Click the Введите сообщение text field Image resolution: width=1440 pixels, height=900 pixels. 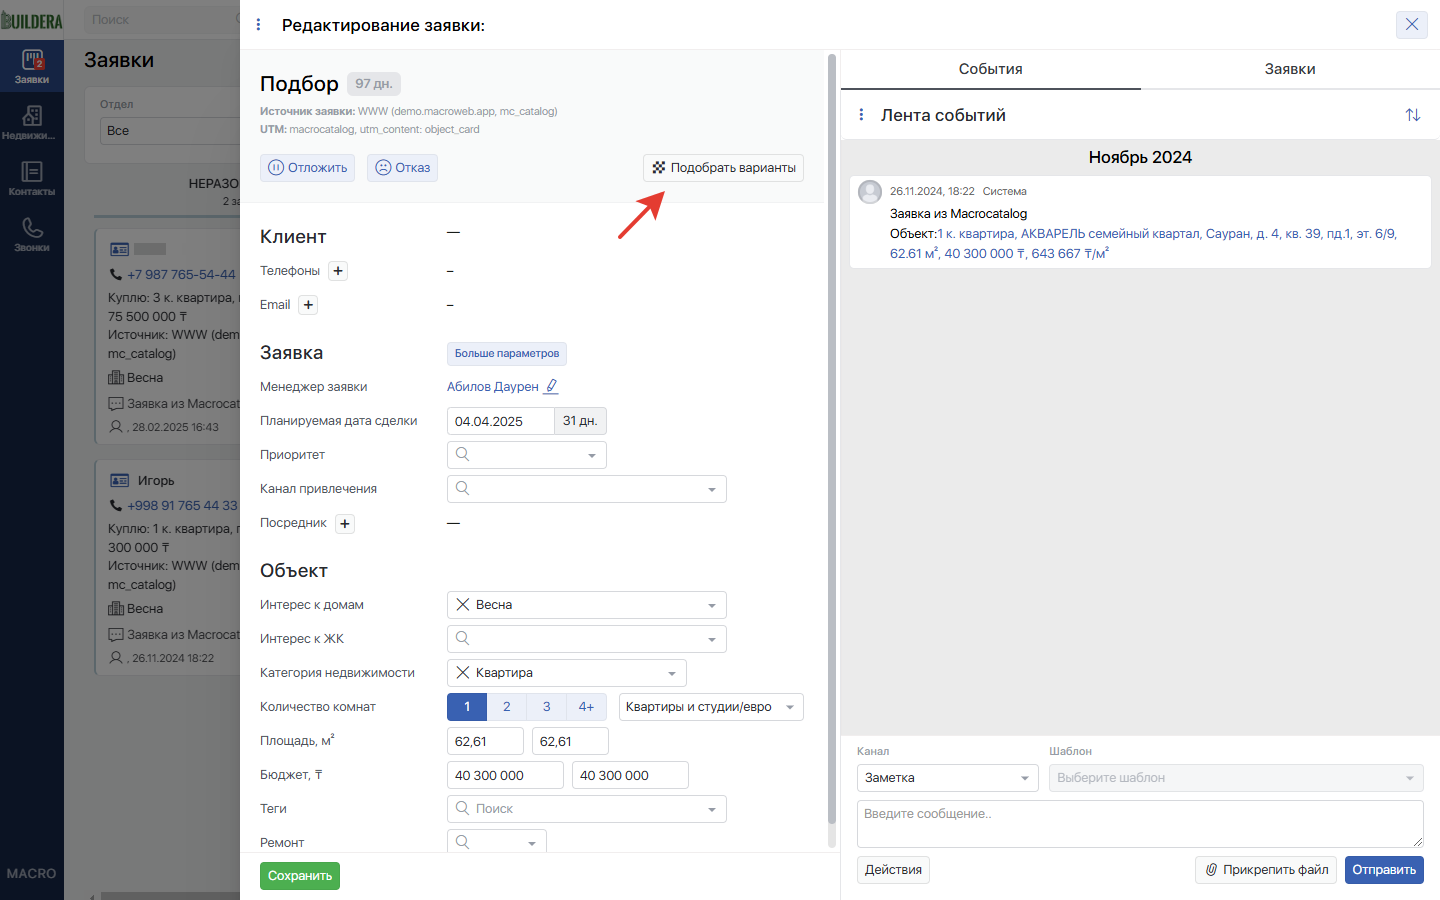pos(1140,824)
